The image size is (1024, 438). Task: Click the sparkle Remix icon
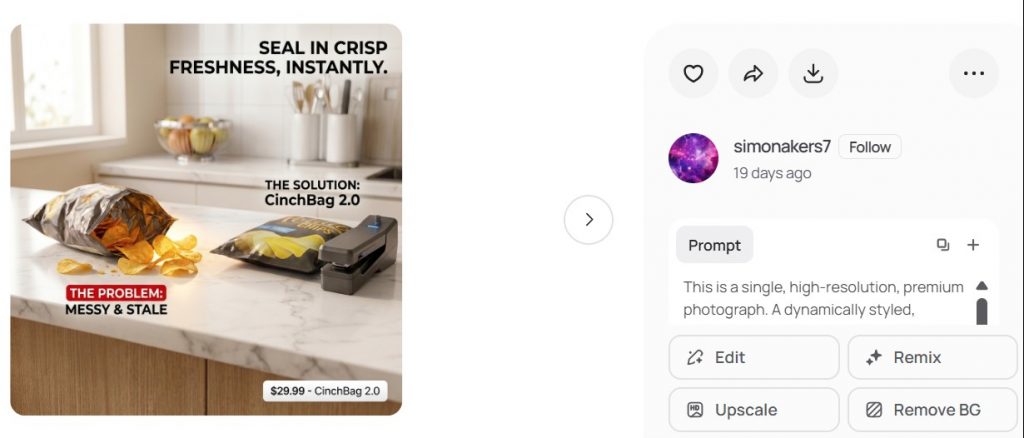(874, 358)
